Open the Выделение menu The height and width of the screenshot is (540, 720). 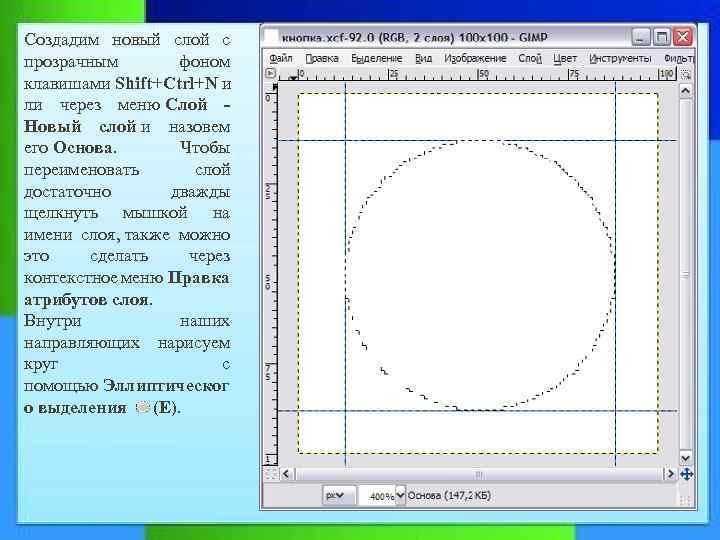coord(377,58)
